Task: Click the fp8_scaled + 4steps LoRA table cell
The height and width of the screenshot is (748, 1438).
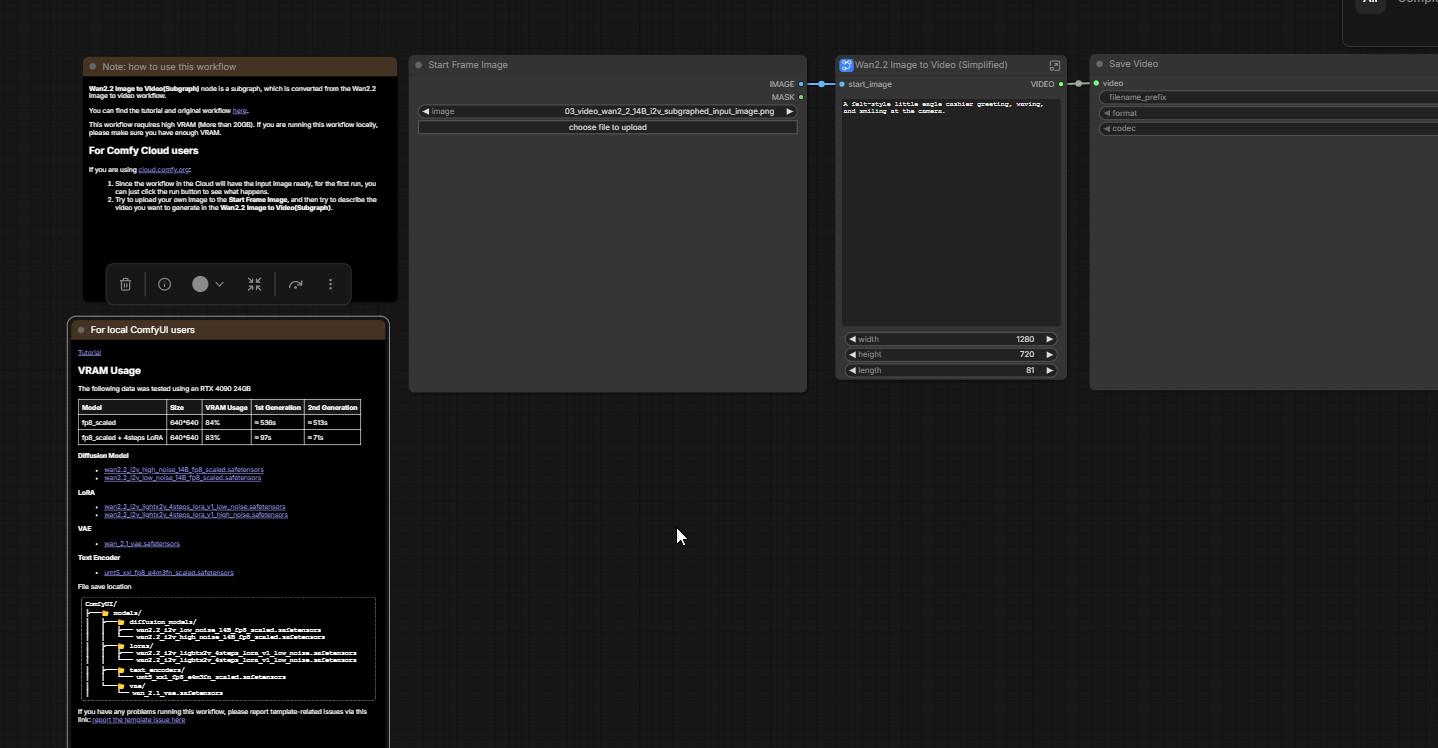Action: (122, 437)
